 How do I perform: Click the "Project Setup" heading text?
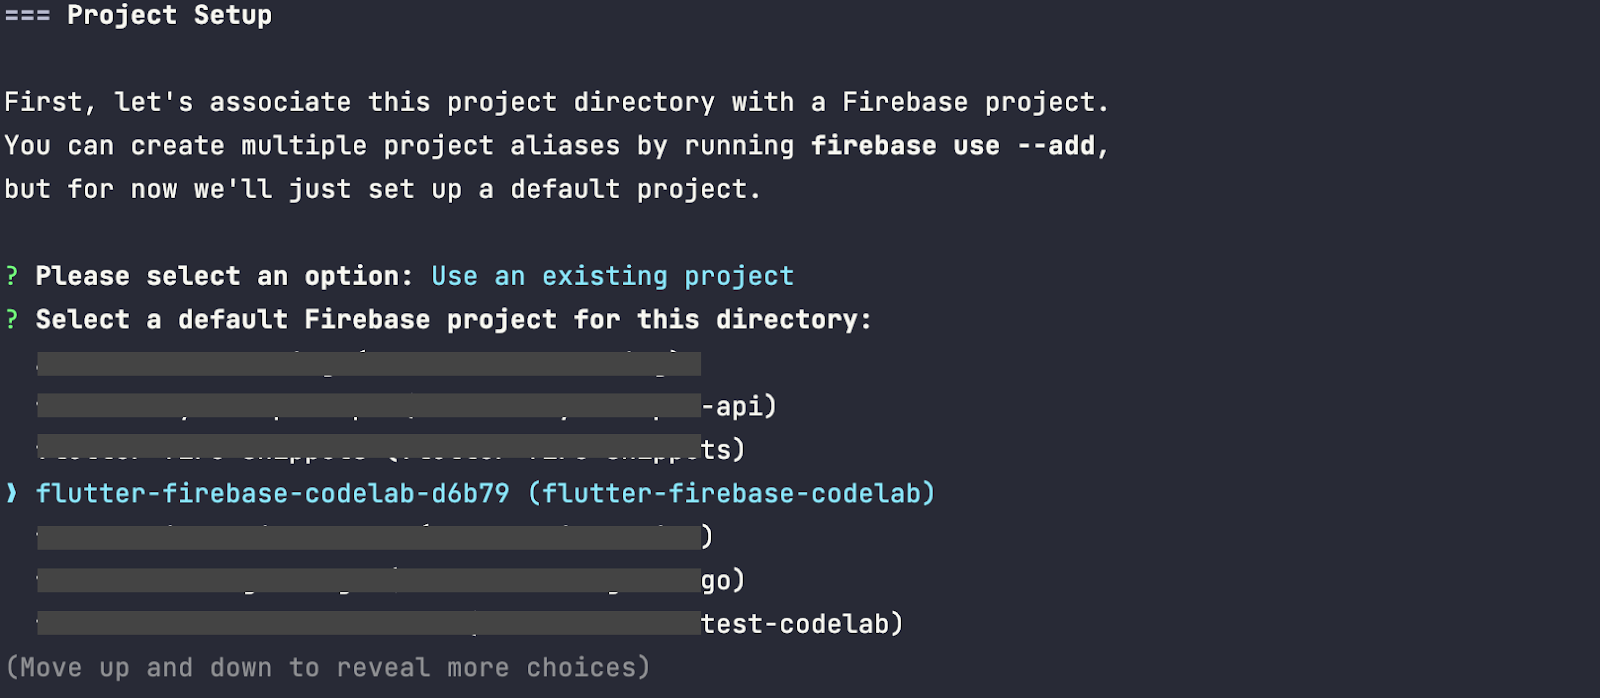(169, 16)
